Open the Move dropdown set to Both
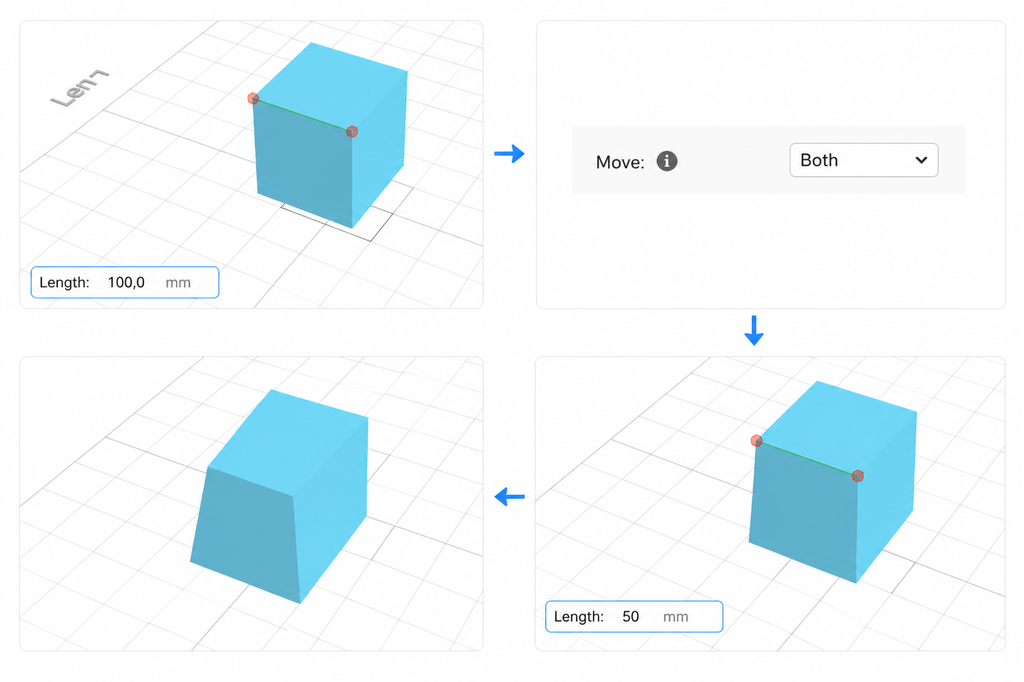This screenshot has height=682, width=1024. pyautogui.click(x=863, y=160)
